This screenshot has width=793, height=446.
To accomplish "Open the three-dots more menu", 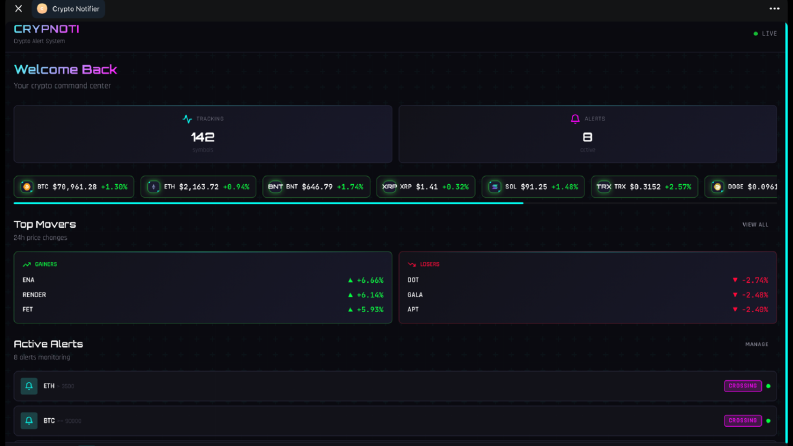I will point(774,9).
